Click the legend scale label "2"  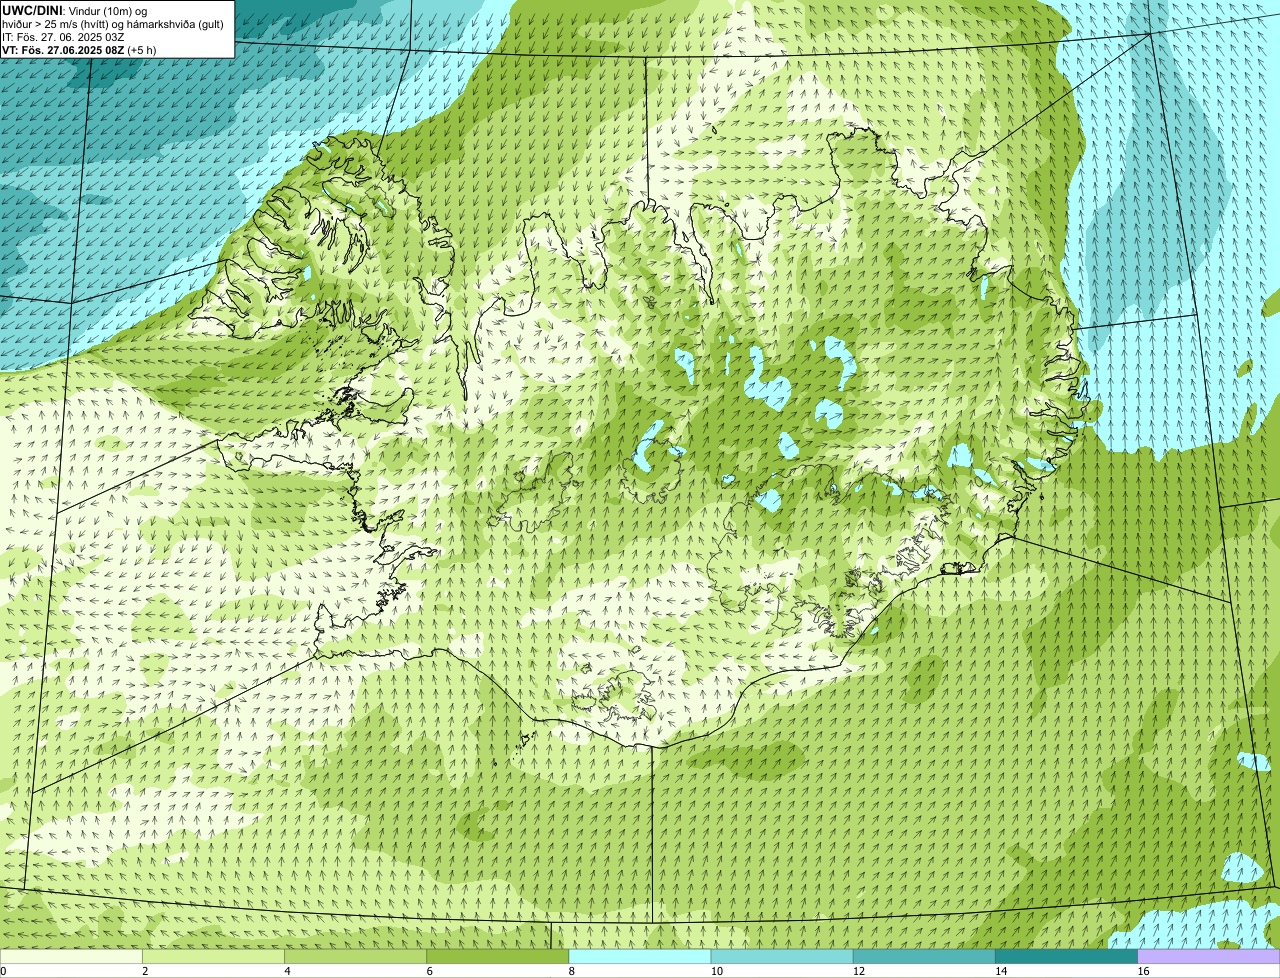pos(145,971)
